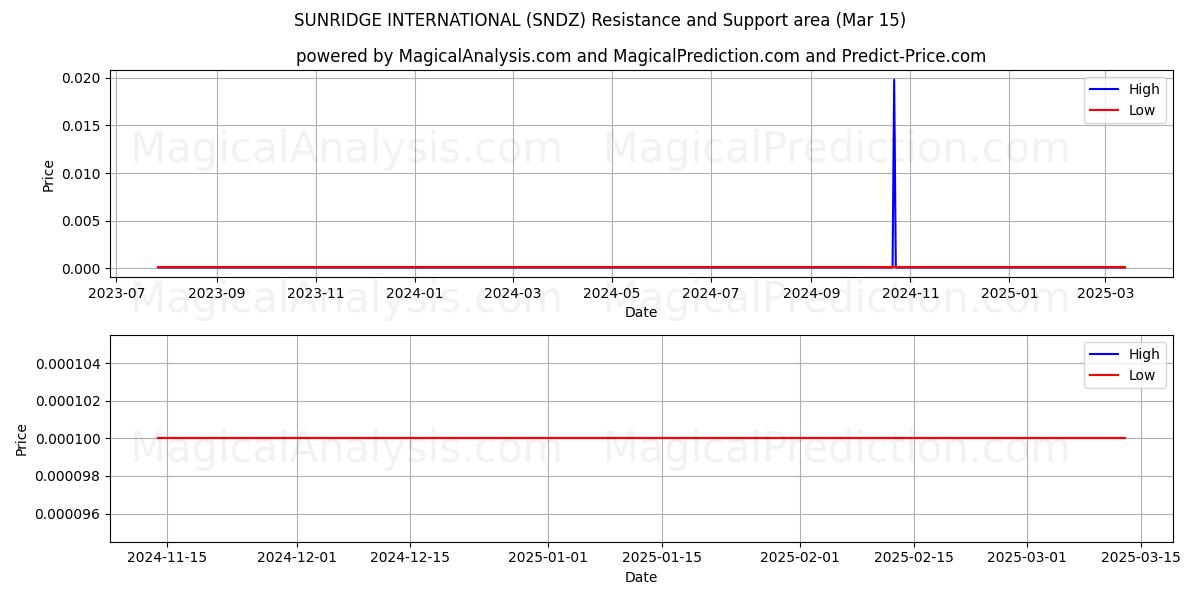Click the 'Price' axis label of top chart
Viewport: 1200px width, 600px height.
coord(49,174)
